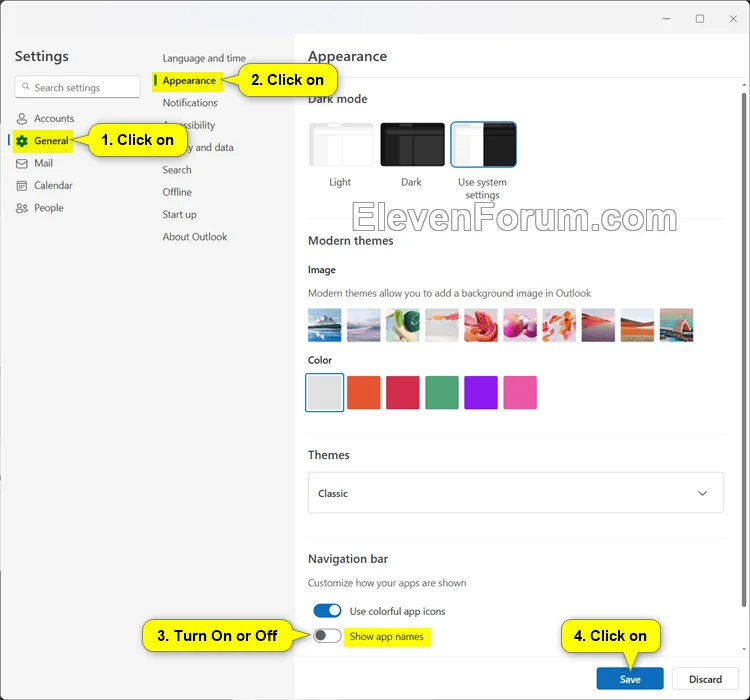
Task: Select the second pastel dunes theme image
Action: (x=364, y=325)
